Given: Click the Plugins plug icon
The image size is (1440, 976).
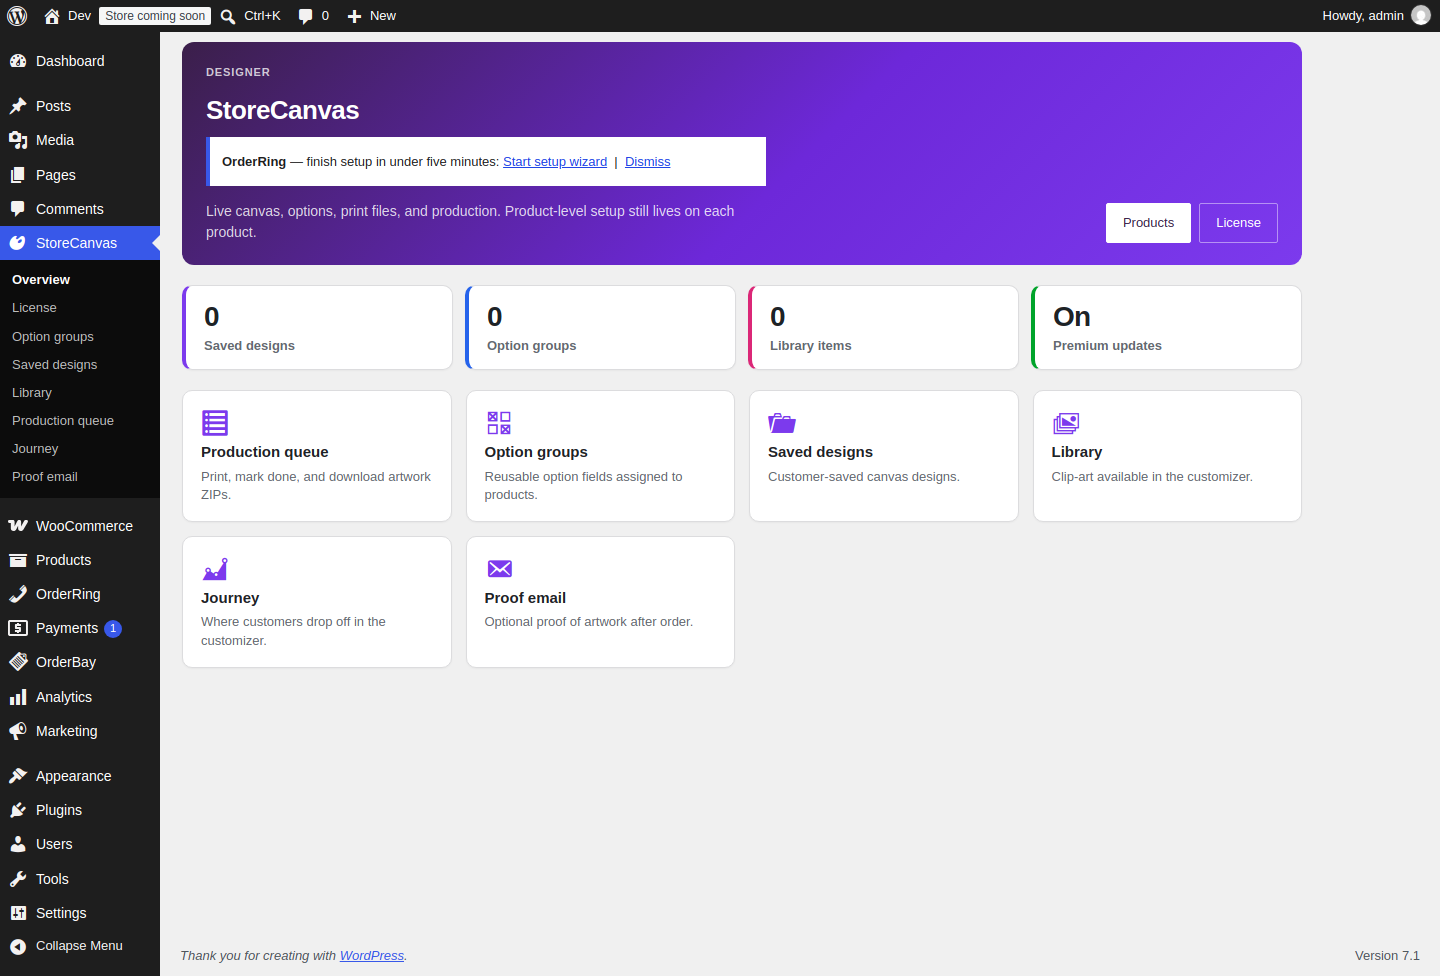Looking at the screenshot, I should point(18,810).
